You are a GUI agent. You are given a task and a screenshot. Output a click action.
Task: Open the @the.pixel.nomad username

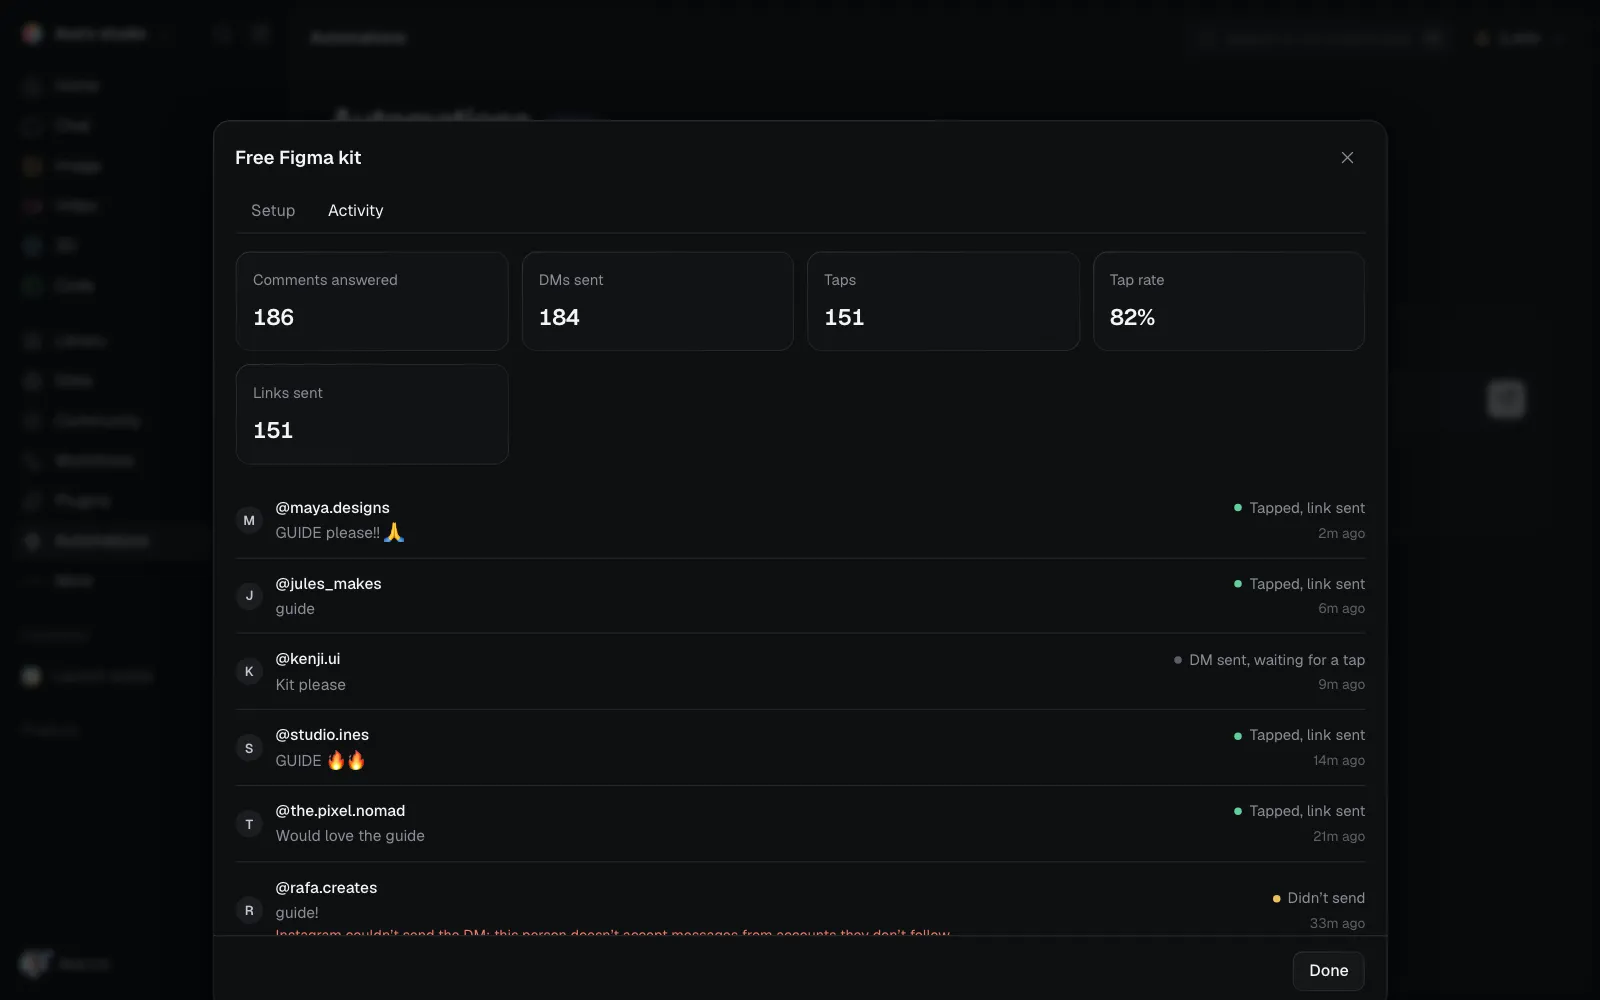[340, 811]
